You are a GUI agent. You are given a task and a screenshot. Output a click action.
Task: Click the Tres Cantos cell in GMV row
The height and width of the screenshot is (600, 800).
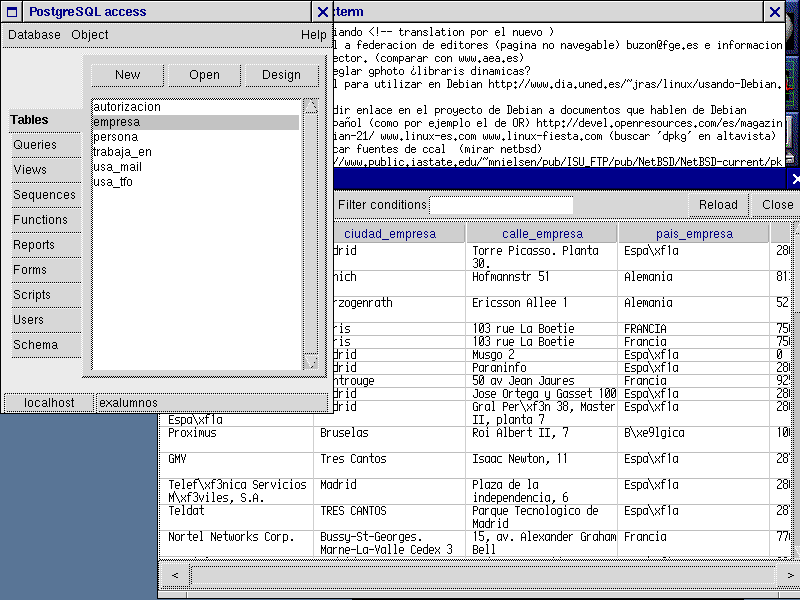[389, 465]
